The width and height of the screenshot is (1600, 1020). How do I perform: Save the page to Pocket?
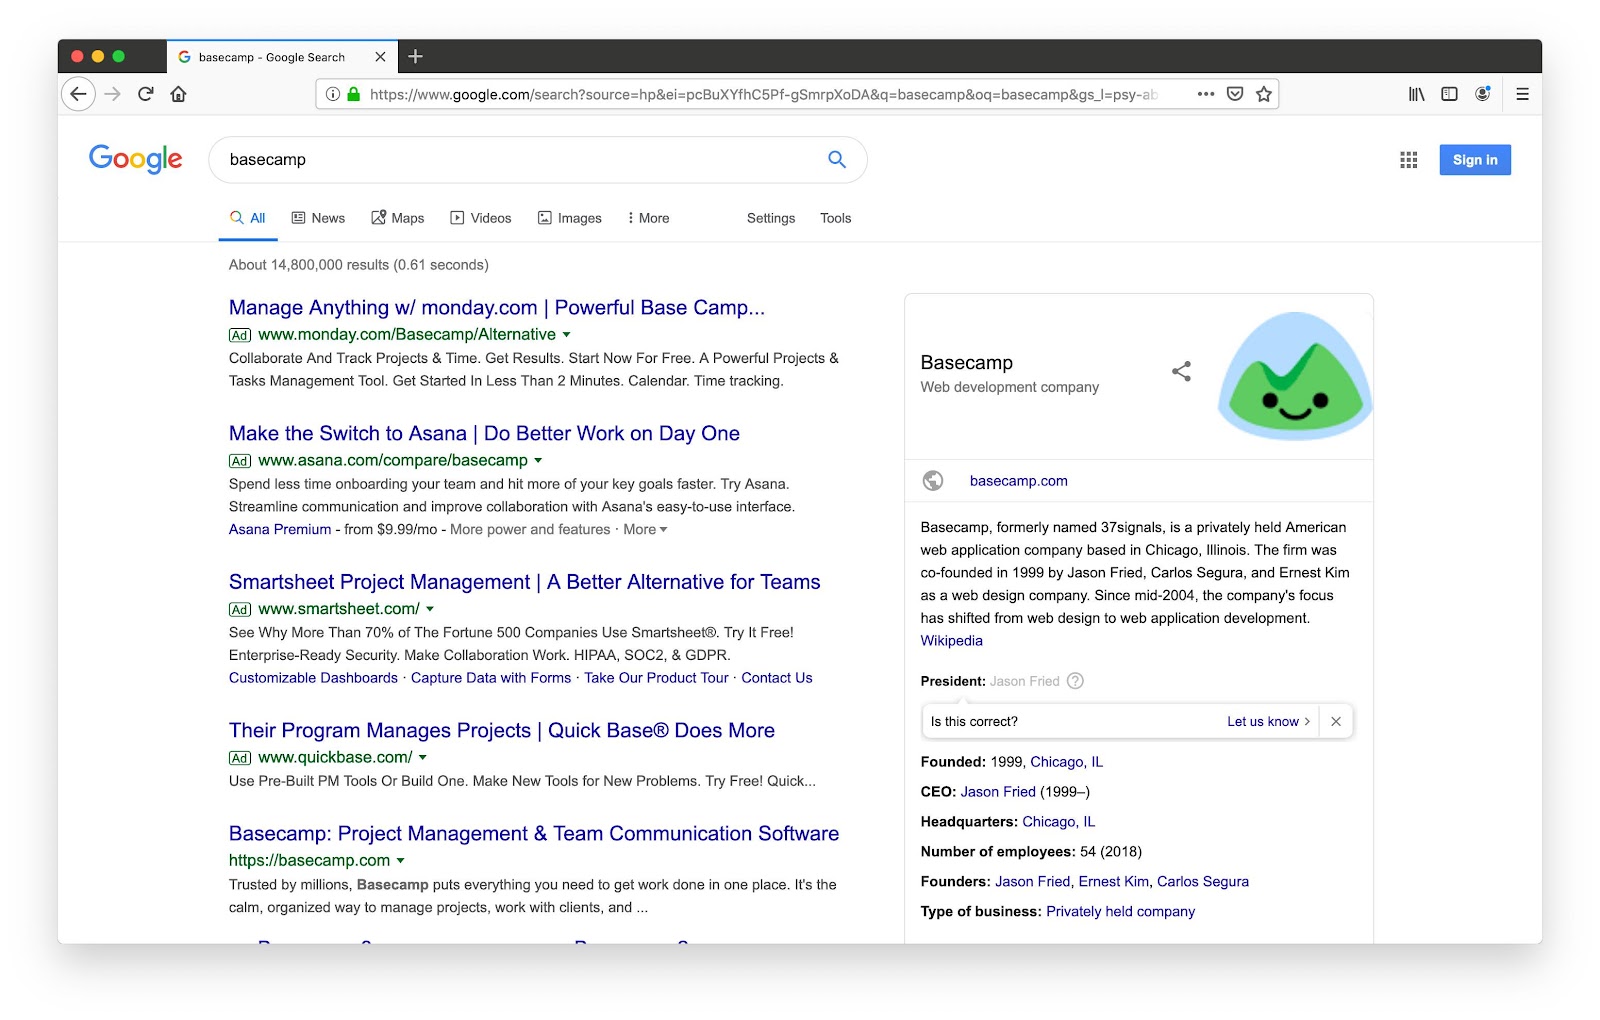point(1235,94)
